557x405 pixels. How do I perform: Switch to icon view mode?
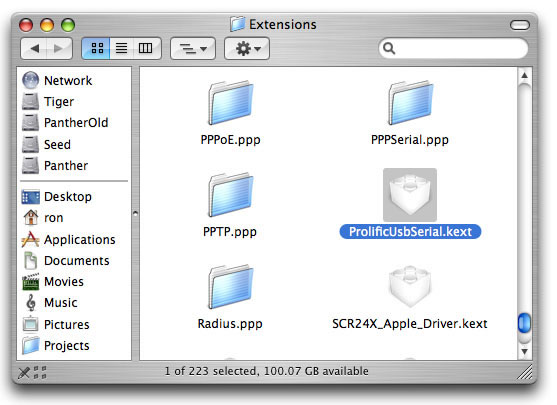point(96,48)
